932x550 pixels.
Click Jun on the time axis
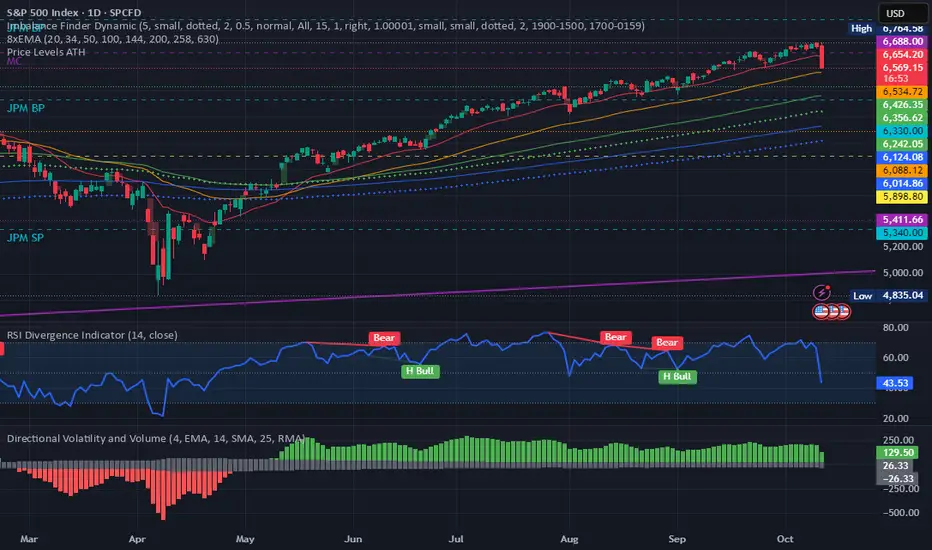[353, 539]
